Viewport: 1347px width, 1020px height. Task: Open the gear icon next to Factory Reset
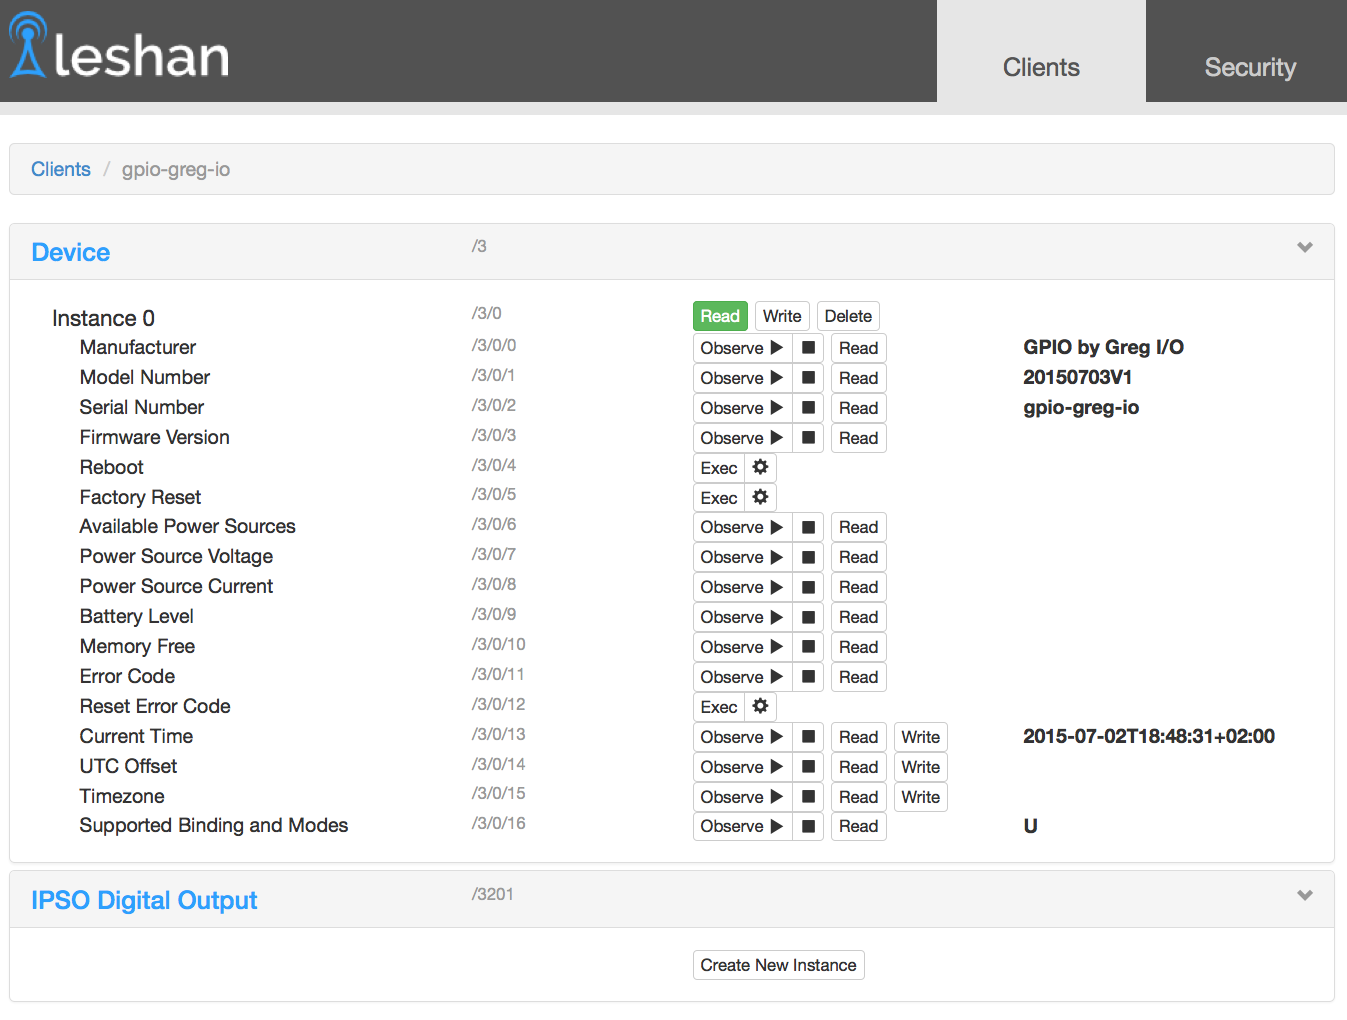click(760, 497)
